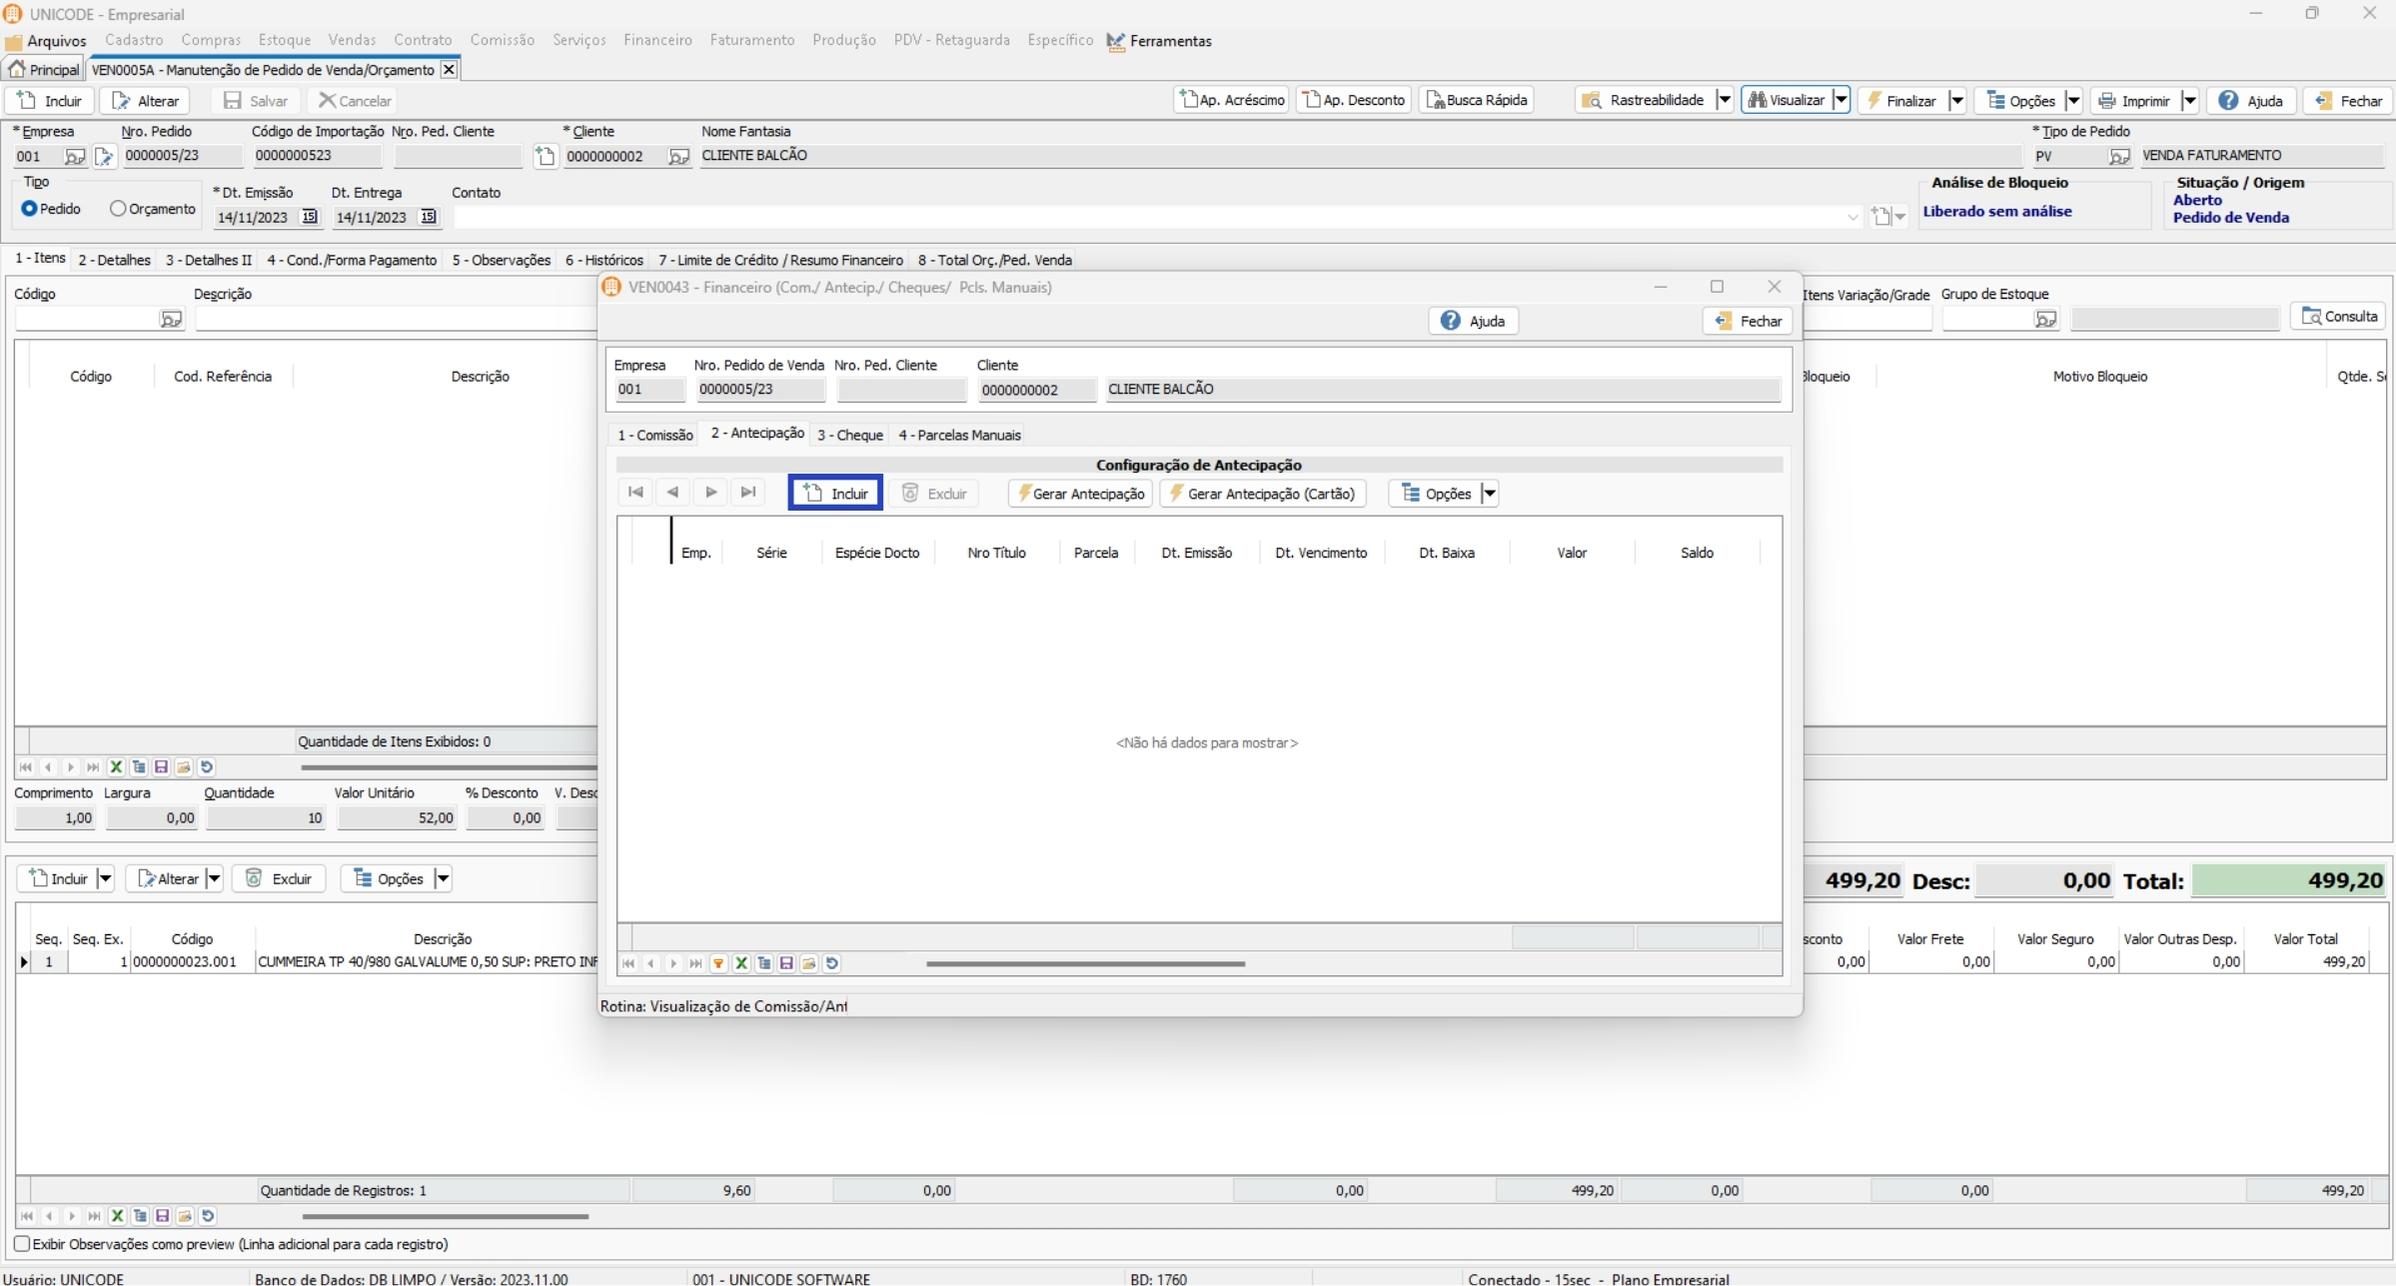2396x1286 pixels.
Task: Click the Descrição search input field
Action: [x=396, y=319]
